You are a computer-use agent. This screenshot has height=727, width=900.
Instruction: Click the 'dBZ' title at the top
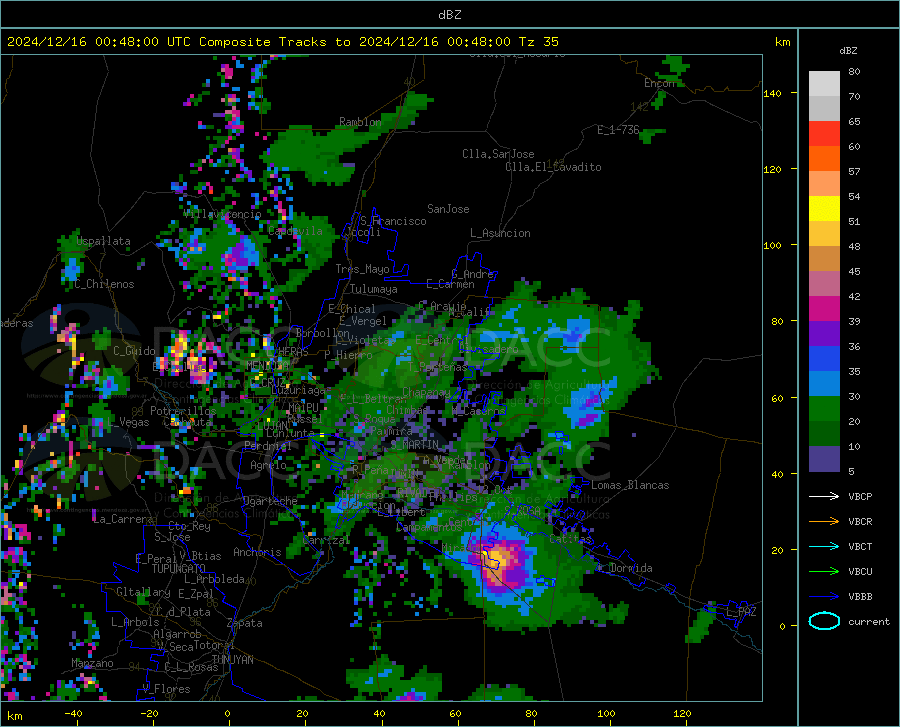449,15
